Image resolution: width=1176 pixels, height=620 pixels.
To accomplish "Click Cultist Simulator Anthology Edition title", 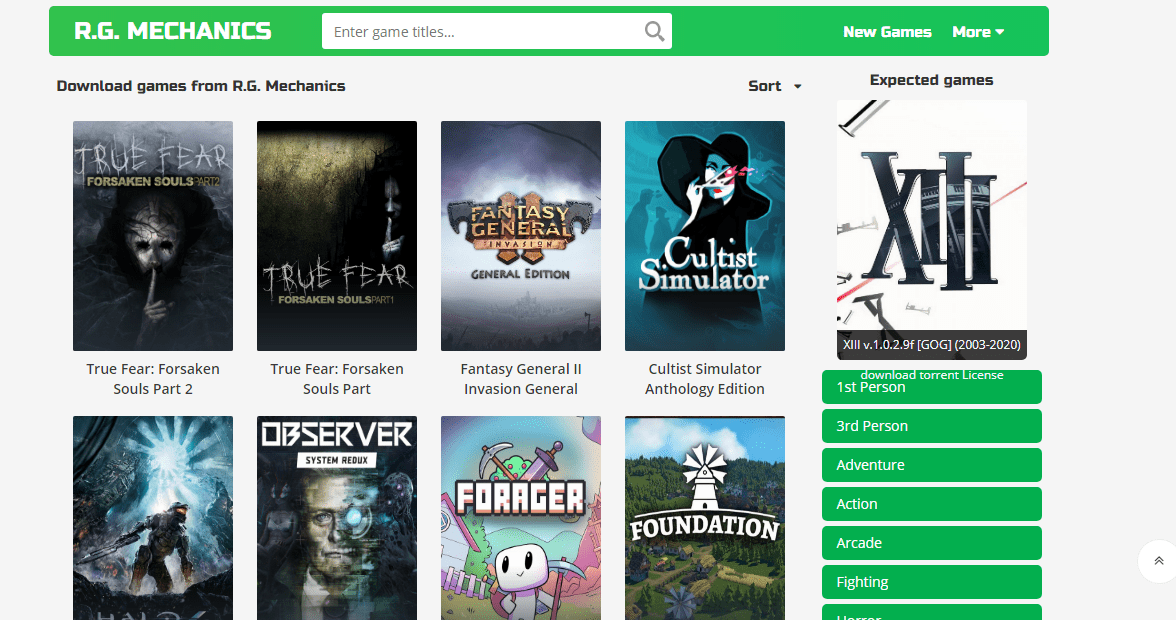I will tap(705, 379).
